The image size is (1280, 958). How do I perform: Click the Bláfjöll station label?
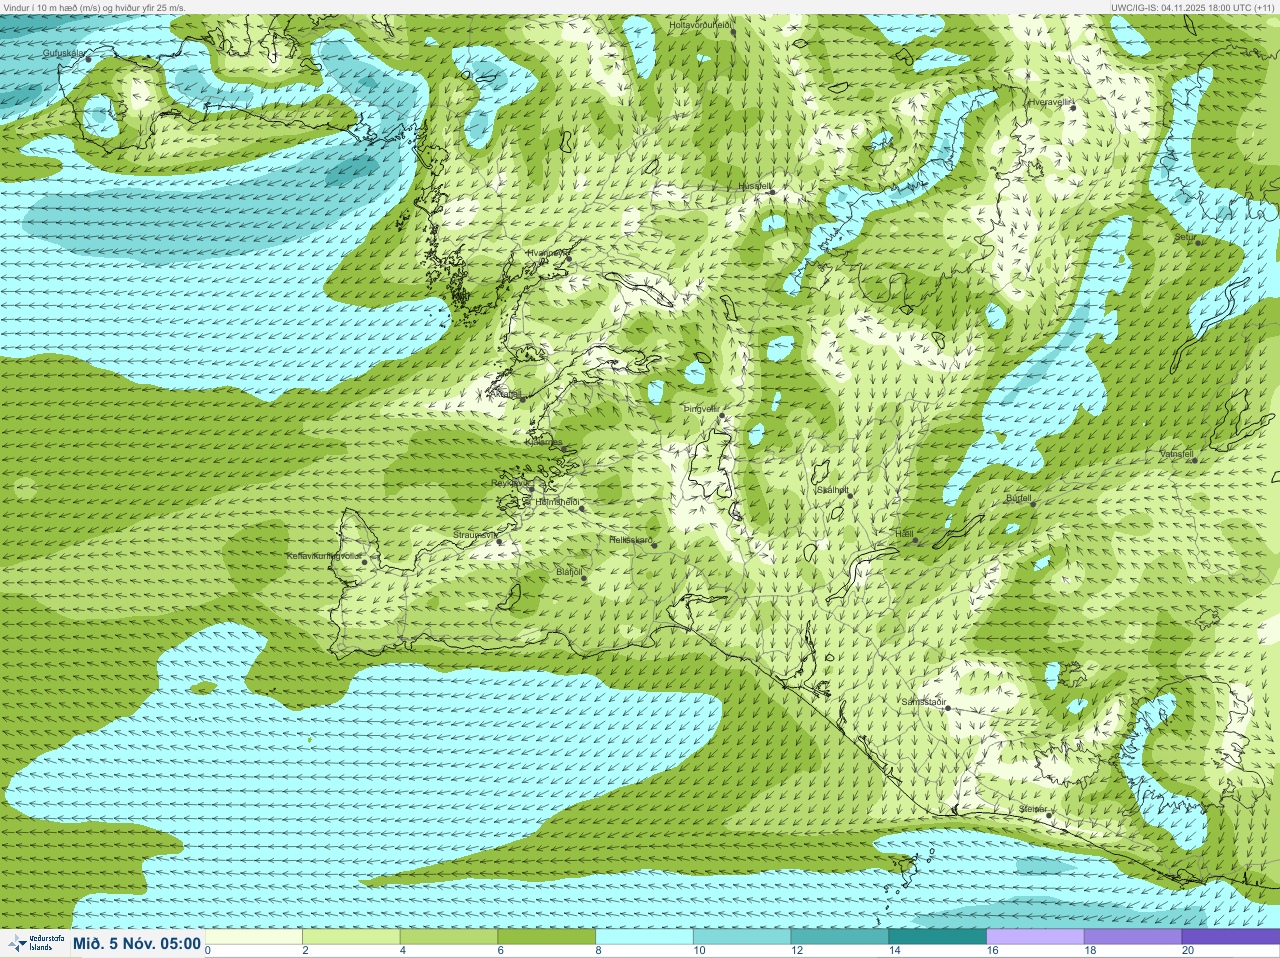569,571
